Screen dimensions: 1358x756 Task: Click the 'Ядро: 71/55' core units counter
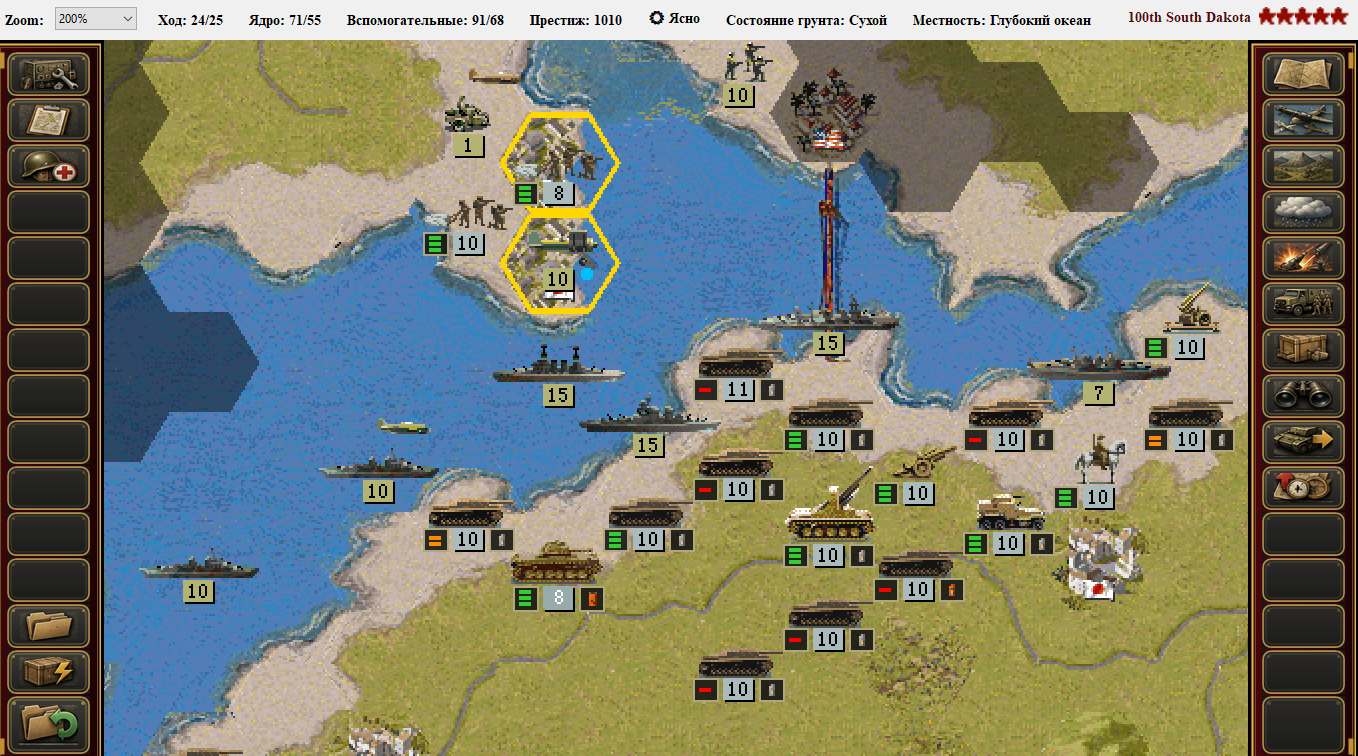tap(285, 20)
